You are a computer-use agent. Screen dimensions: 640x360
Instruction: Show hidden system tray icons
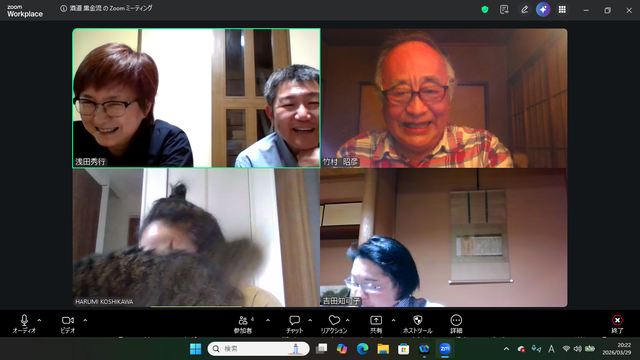coord(506,349)
